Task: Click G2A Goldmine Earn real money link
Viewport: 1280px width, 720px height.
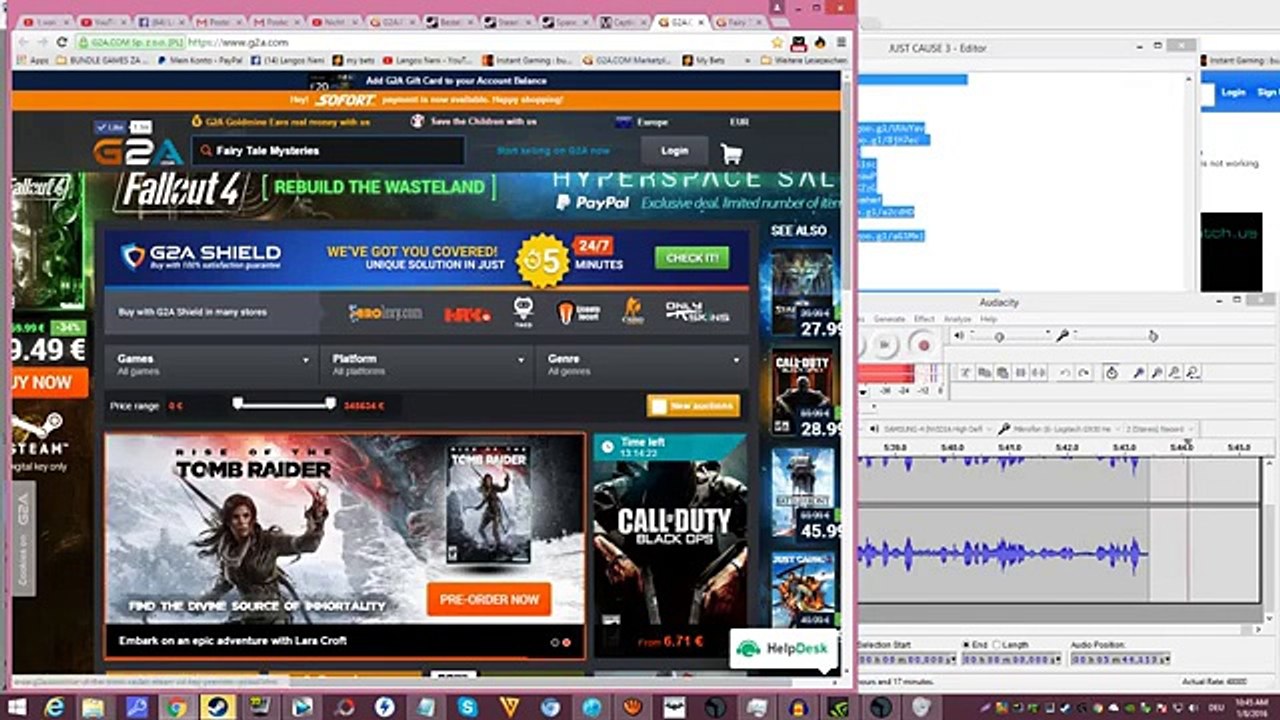Action: [281, 122]
